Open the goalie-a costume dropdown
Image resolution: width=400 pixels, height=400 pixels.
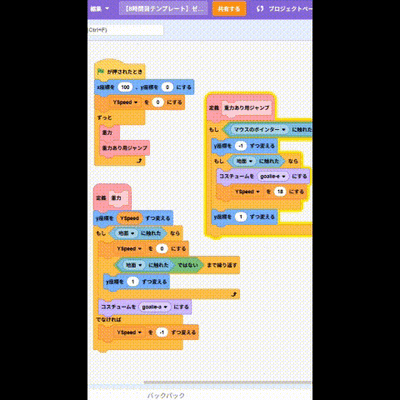point(155,307)
